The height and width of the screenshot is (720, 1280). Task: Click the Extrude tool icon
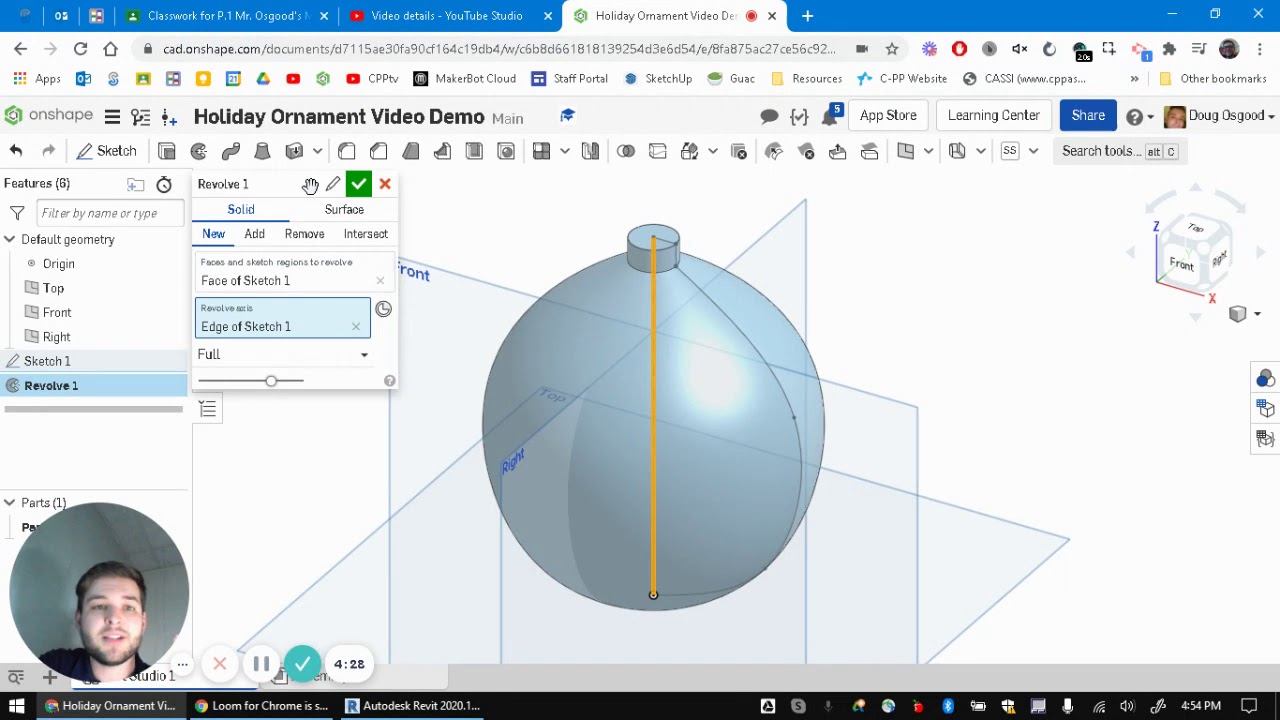pyautogui.click(x=167, y=151)
